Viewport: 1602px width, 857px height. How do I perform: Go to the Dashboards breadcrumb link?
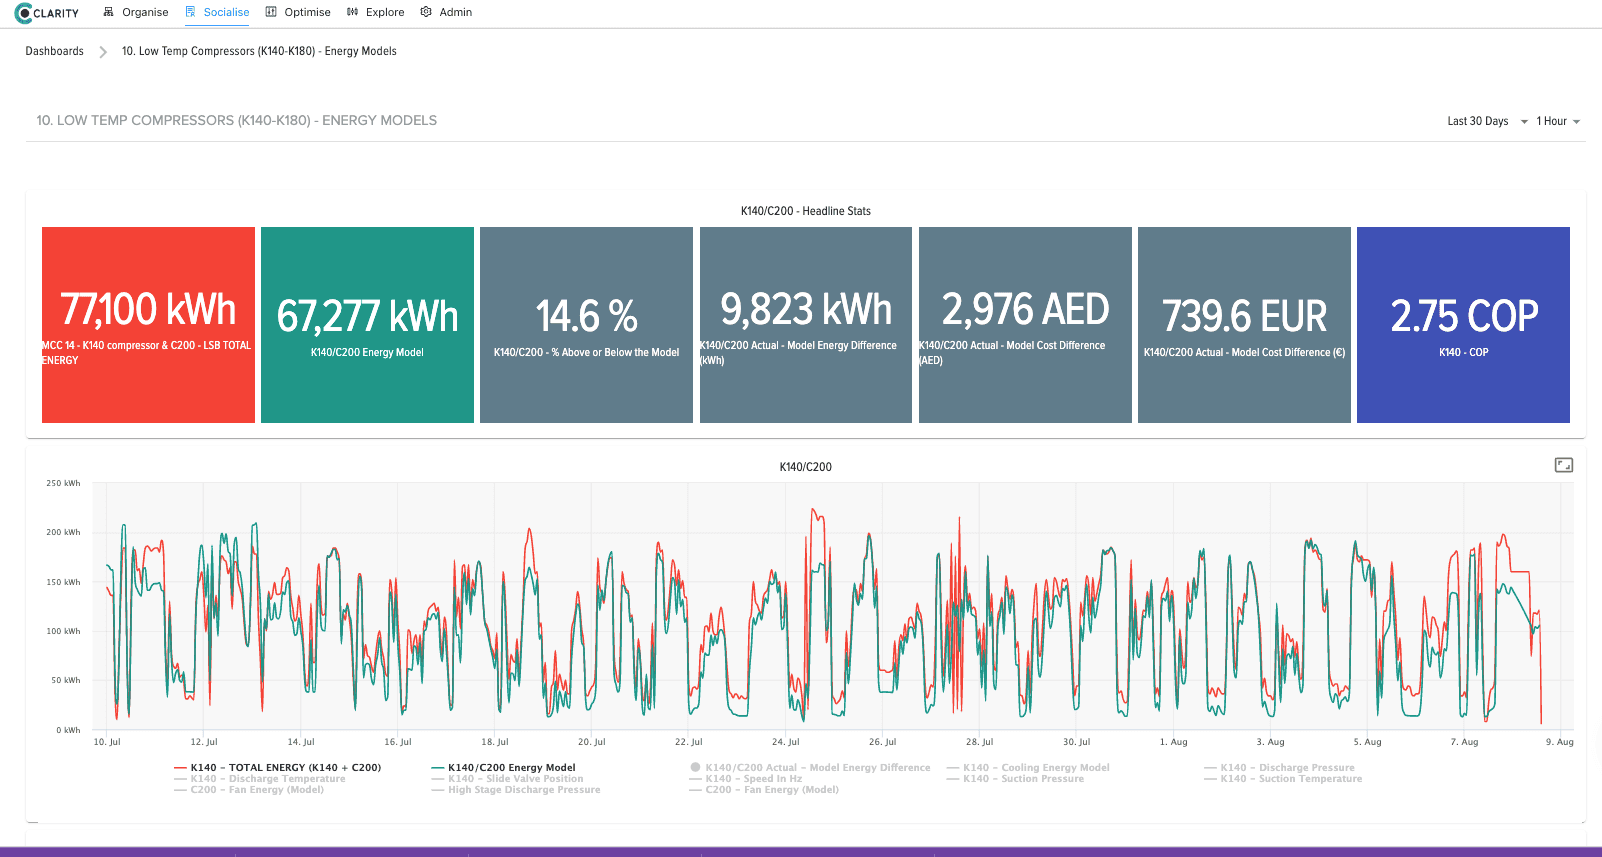point(55,51)
